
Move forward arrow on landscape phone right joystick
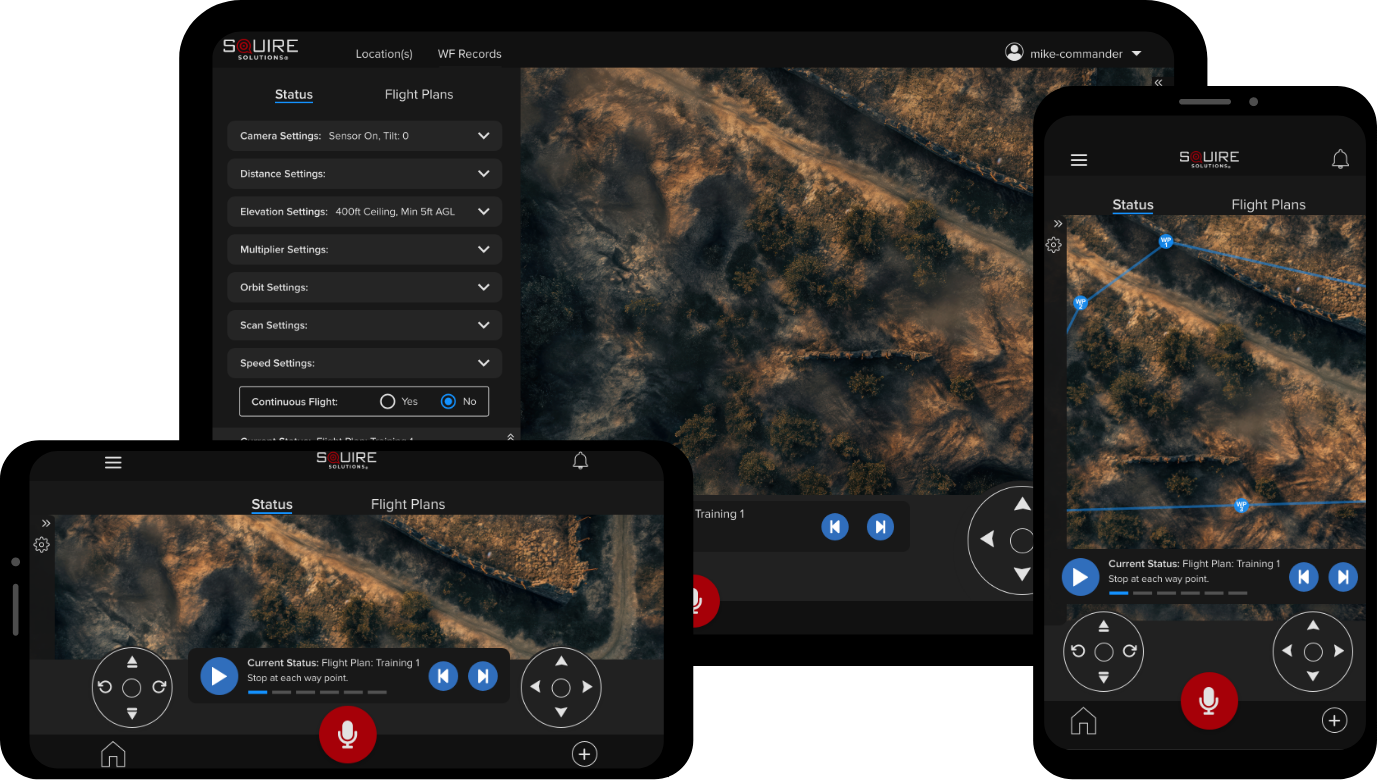[561, 661]
